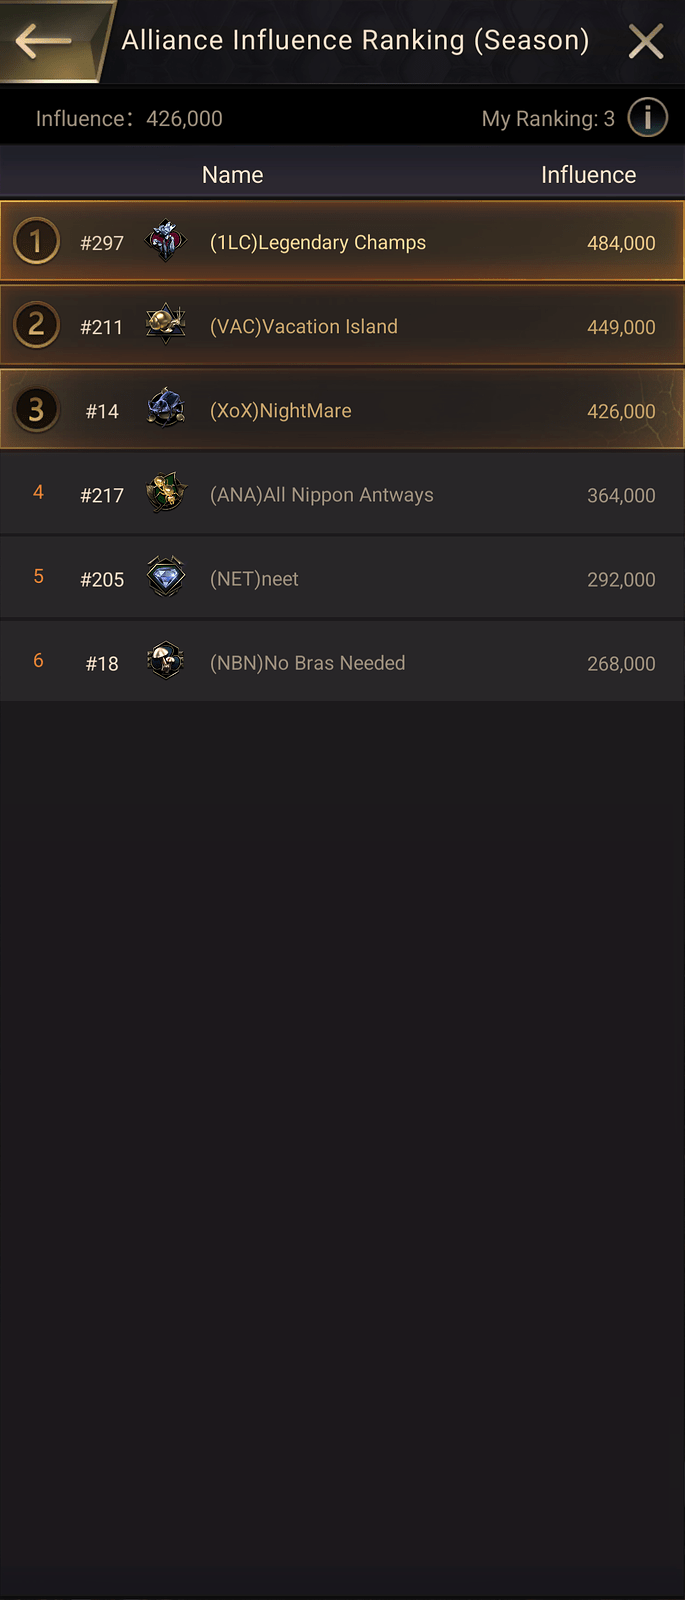Tap the Vacation Island alliance emblem

pos(166,326)
